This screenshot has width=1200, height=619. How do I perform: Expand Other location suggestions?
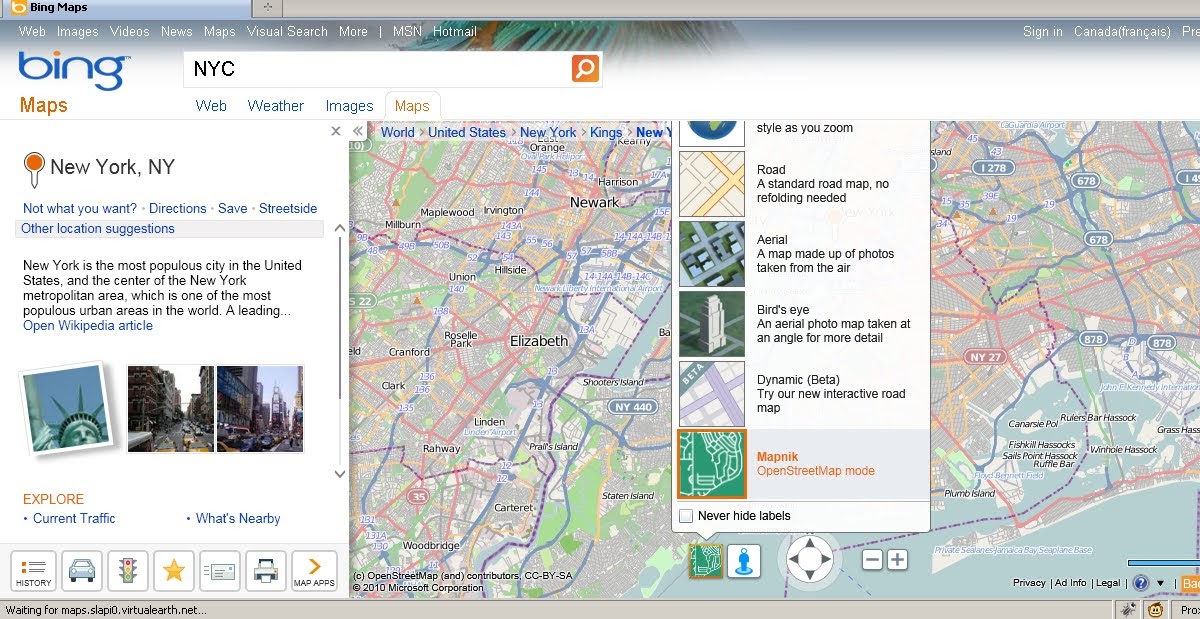click(97, 228)
